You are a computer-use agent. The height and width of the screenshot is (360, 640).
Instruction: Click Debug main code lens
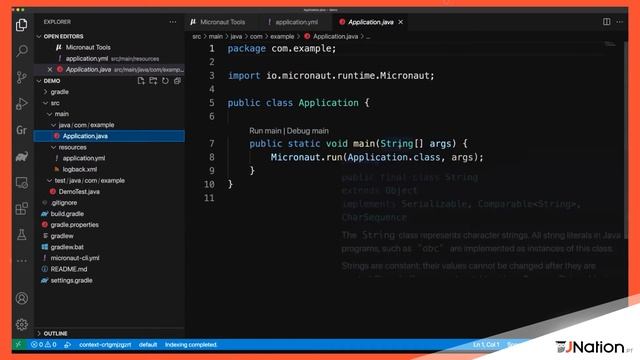click(307, 131)
